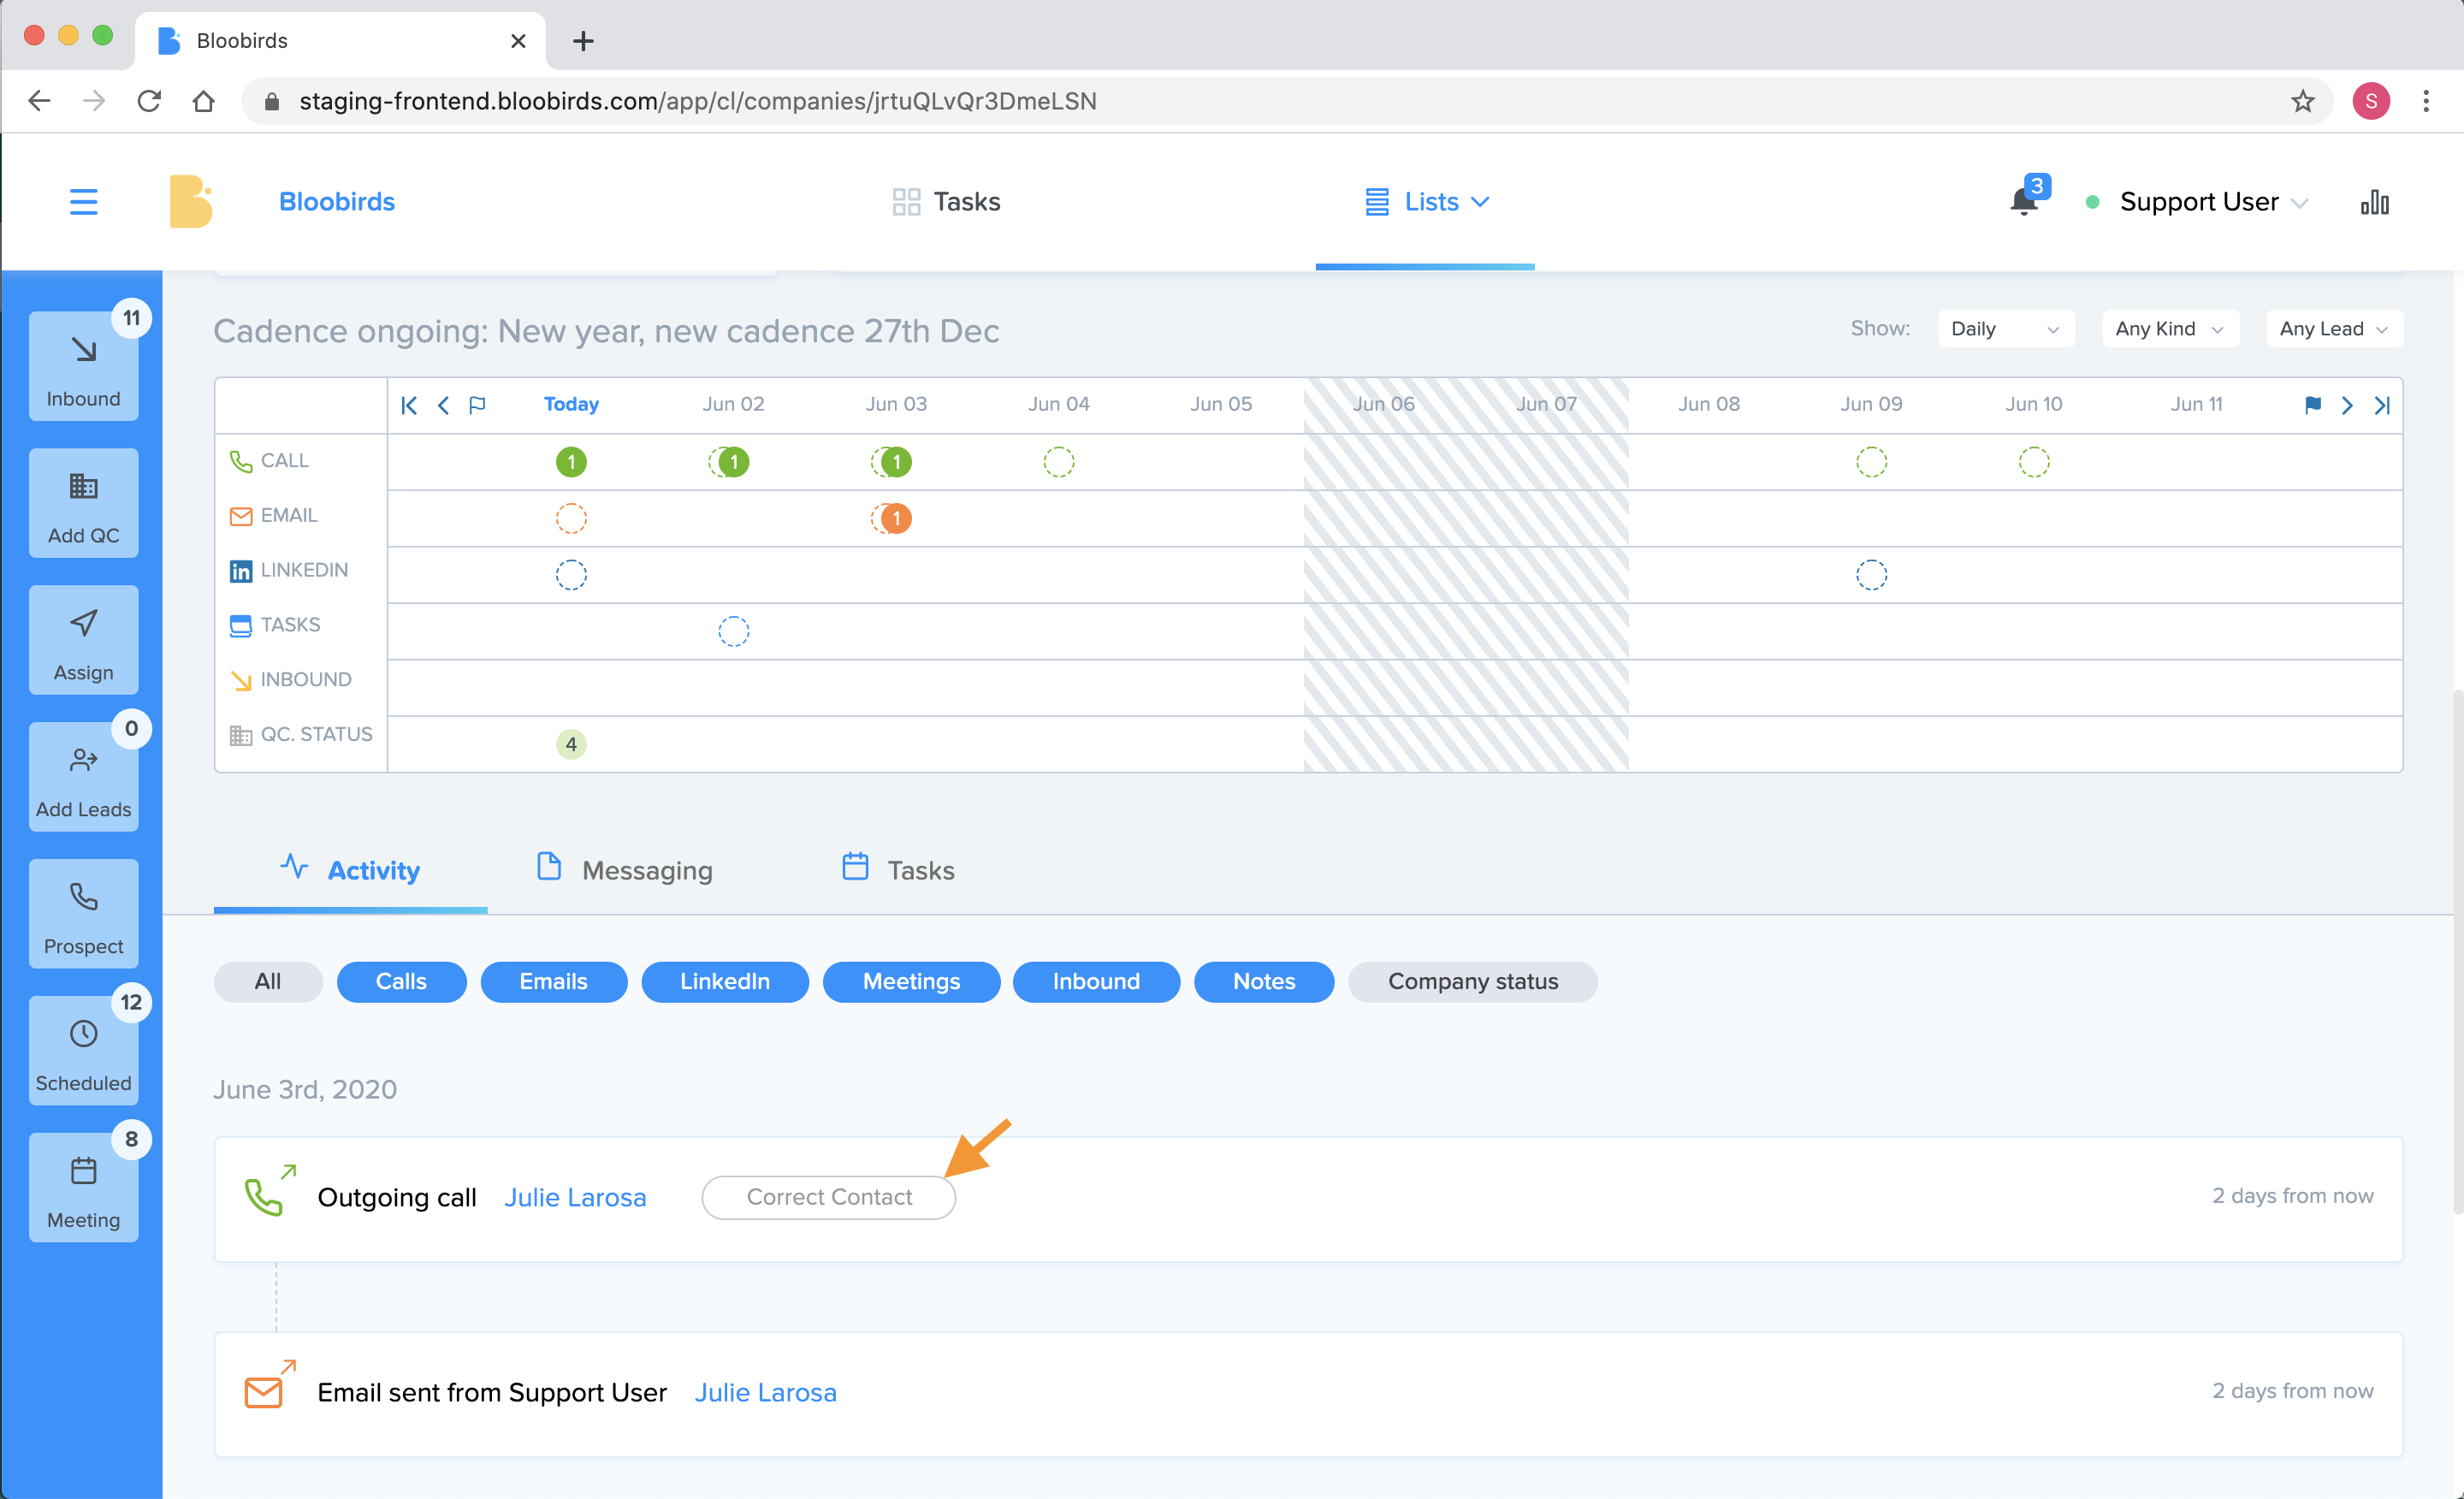Open the Meeting sidebar button
Image resolution: width=2464 pixels, height=1499 pixels.
tap(83, 1187)
